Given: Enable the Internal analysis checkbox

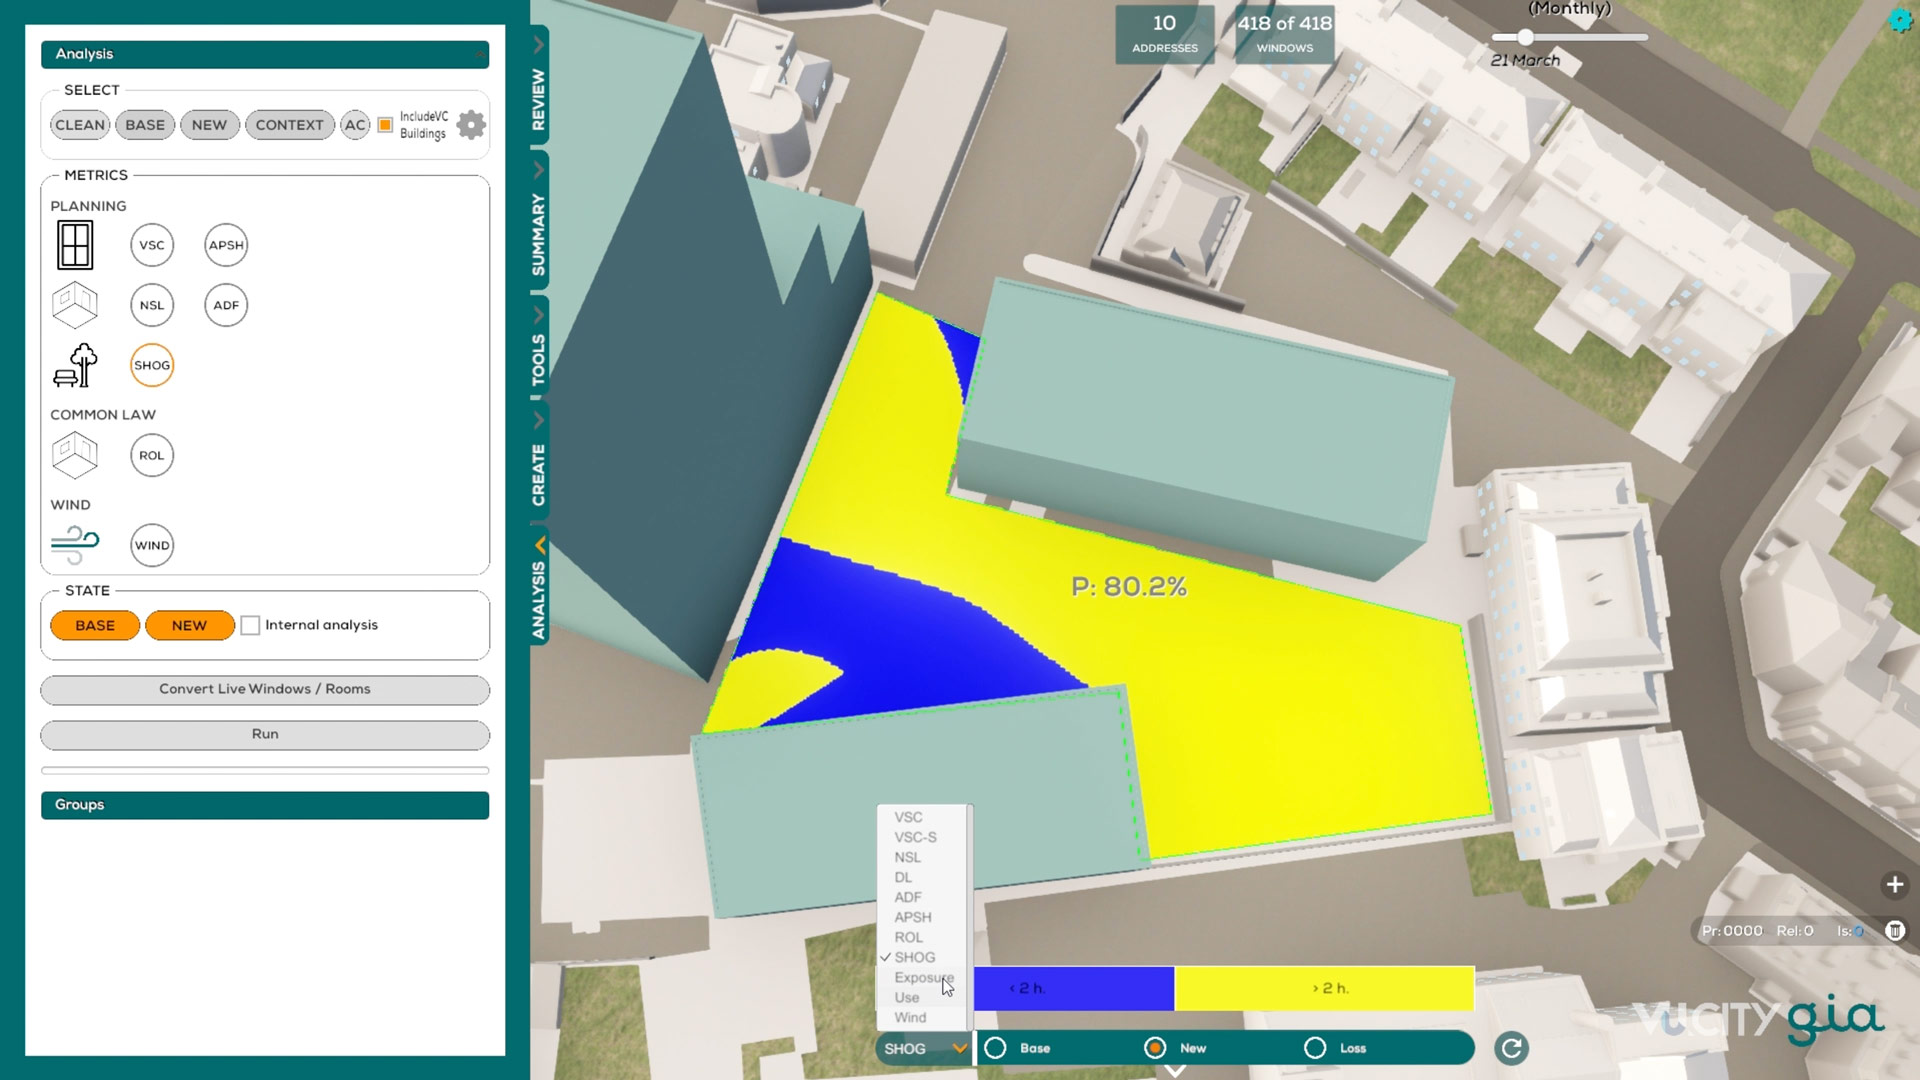Looking at the screenshot, I should point(251,625).
